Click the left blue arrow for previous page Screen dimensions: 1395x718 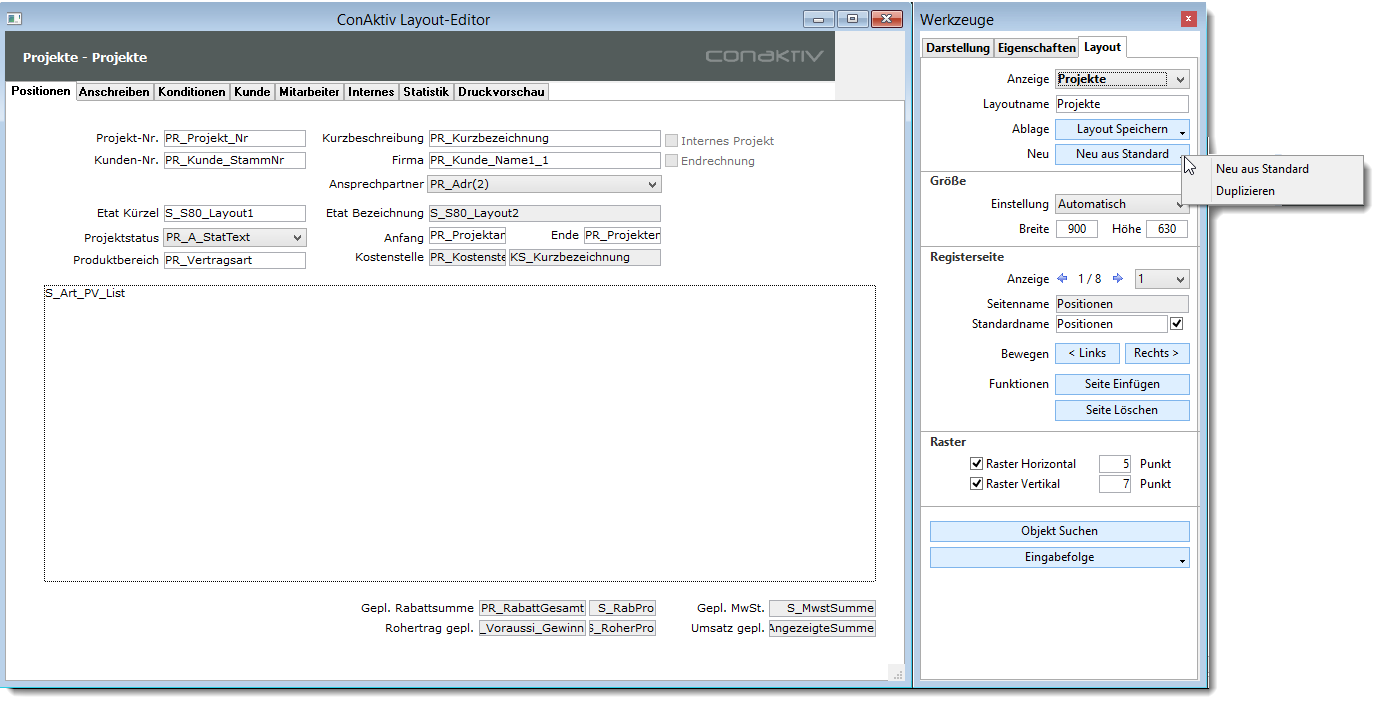[x=1062, y=279]
